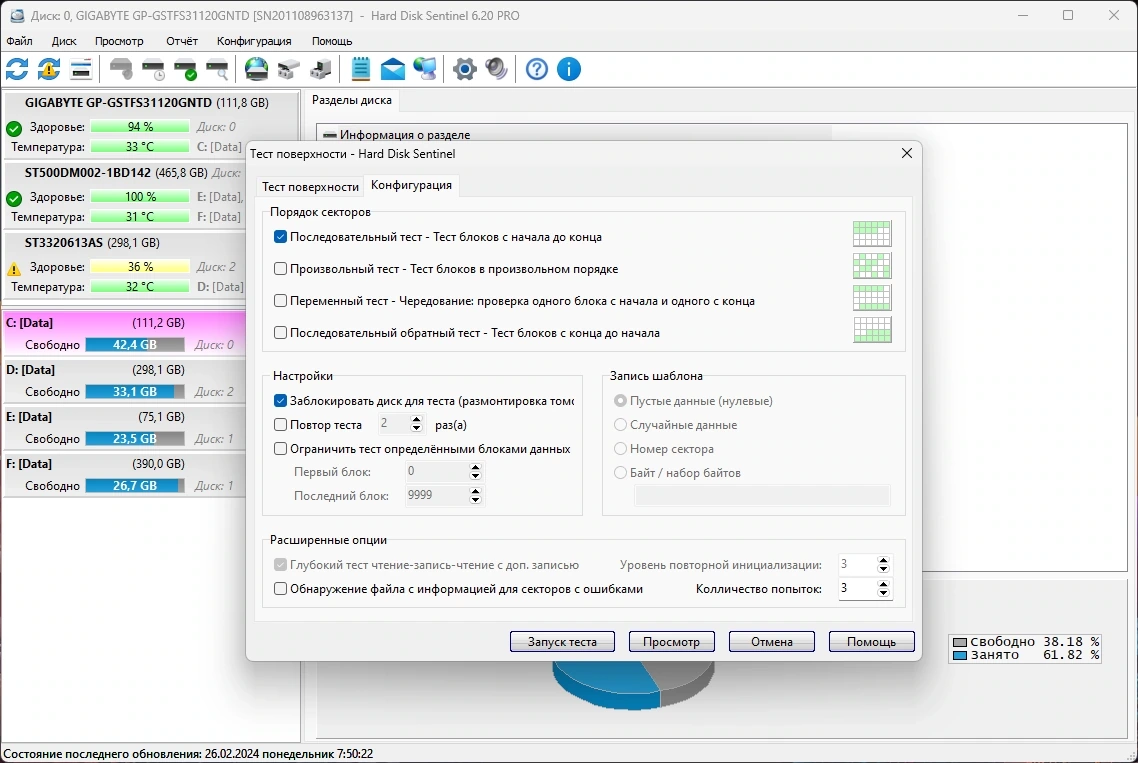1138x763 pixels.
Task: Open the 'Просмотр' menu
Action: [x=119, y=41]
